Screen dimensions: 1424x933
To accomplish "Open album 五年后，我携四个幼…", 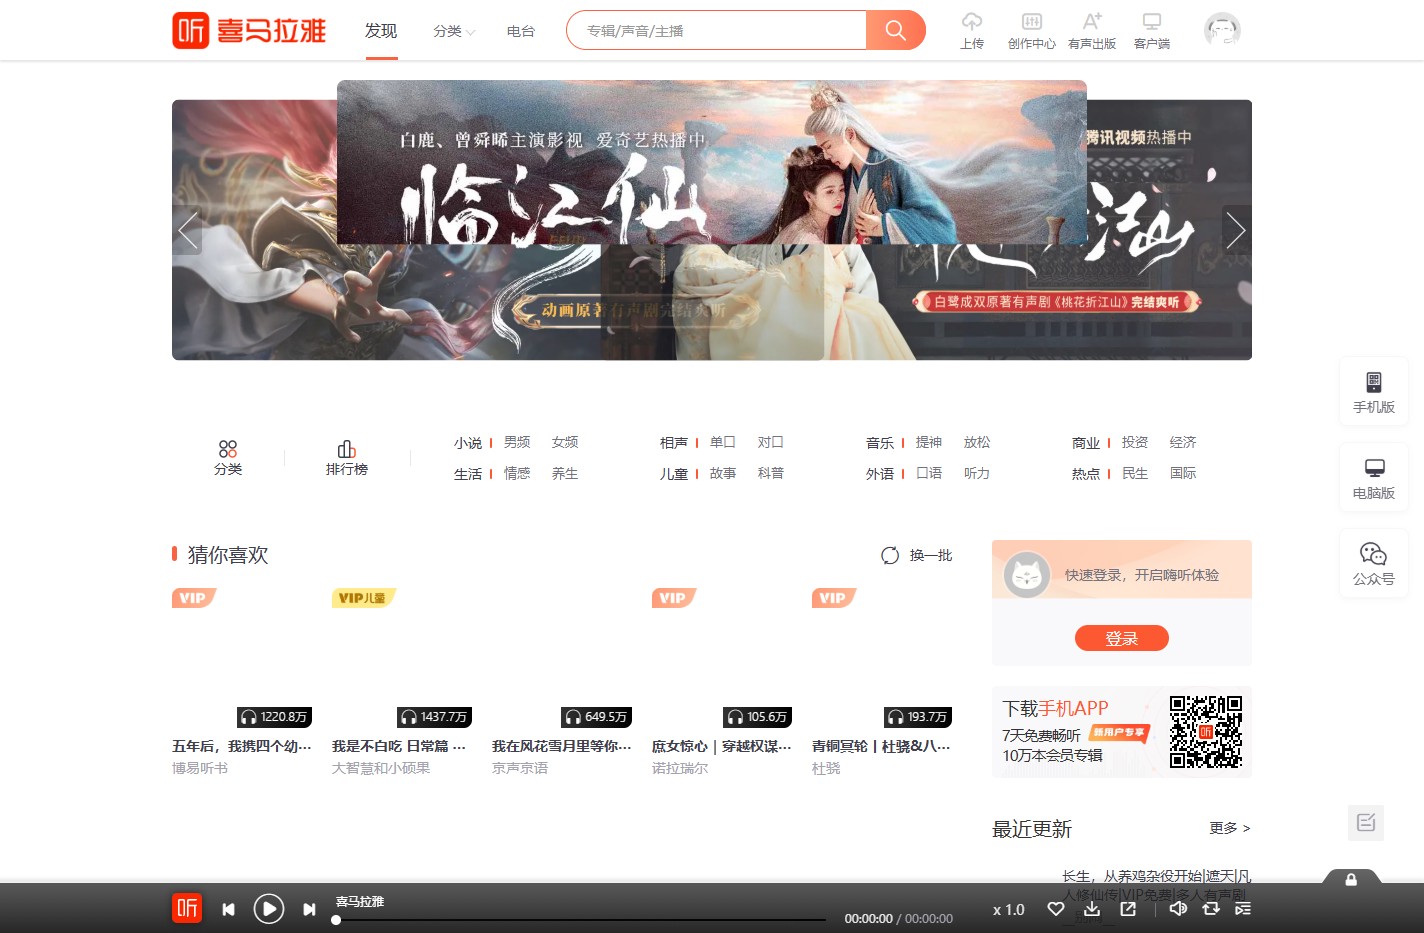I will [x=242, y=746].
